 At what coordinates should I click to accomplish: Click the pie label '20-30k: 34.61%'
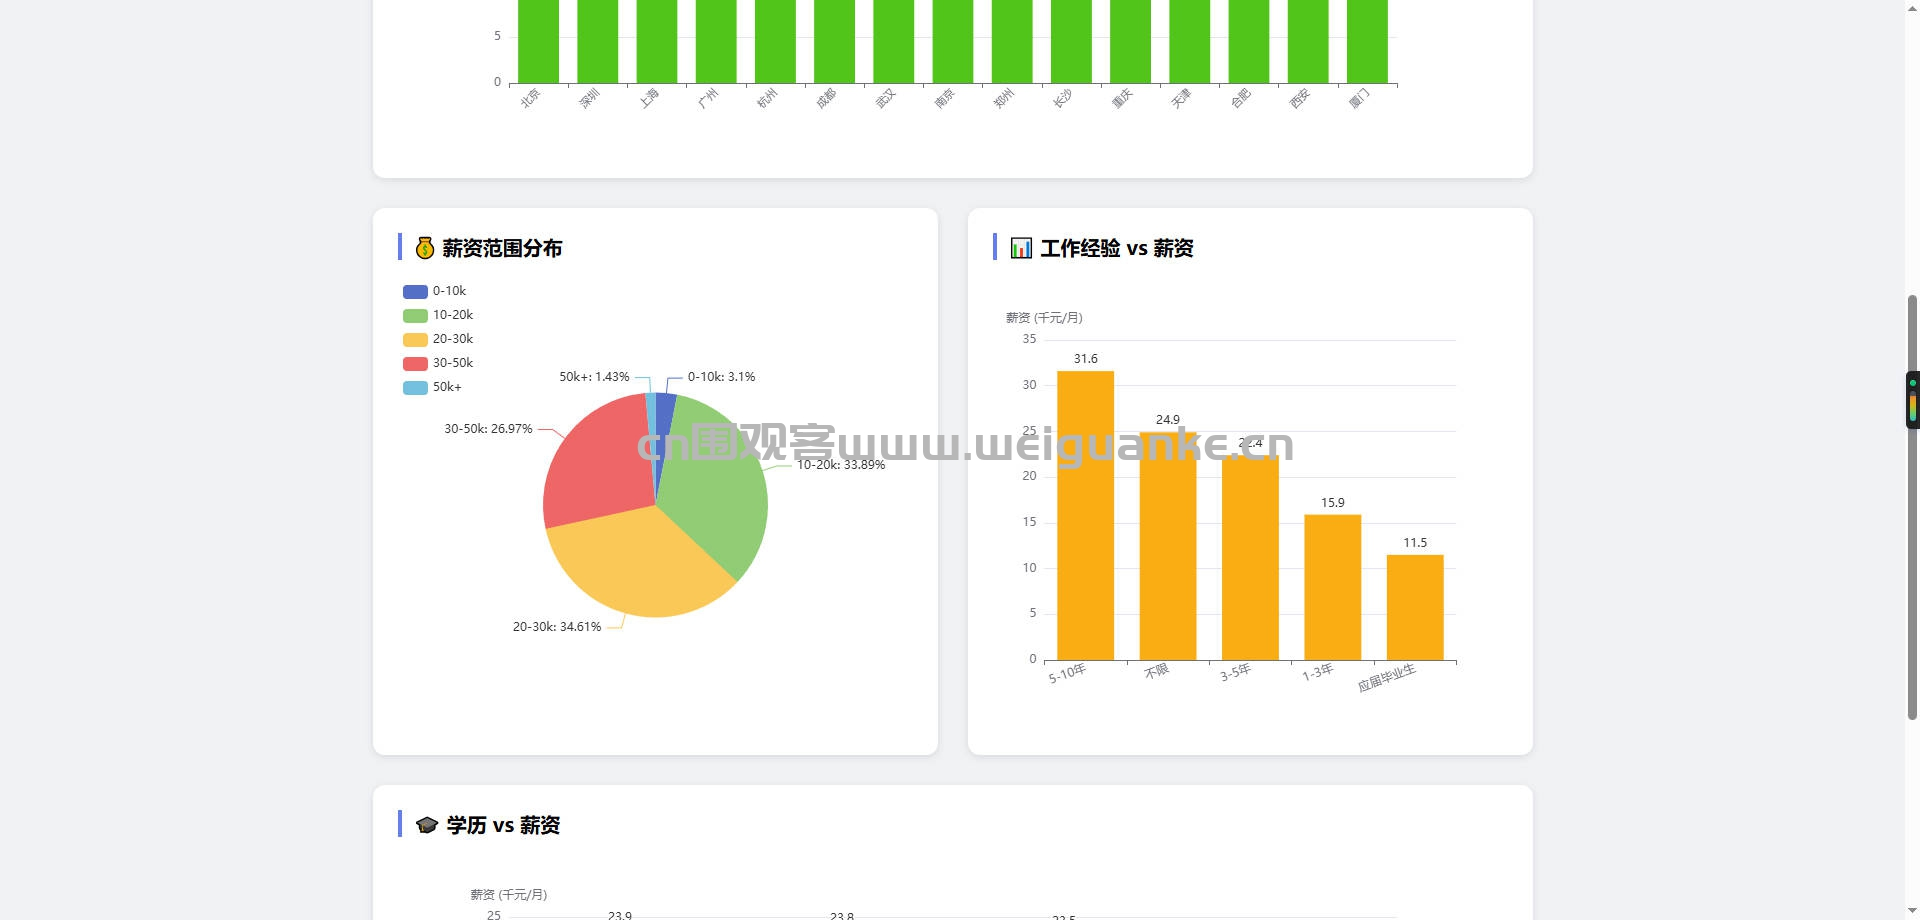pyautogui.click(x=557, y=627)
